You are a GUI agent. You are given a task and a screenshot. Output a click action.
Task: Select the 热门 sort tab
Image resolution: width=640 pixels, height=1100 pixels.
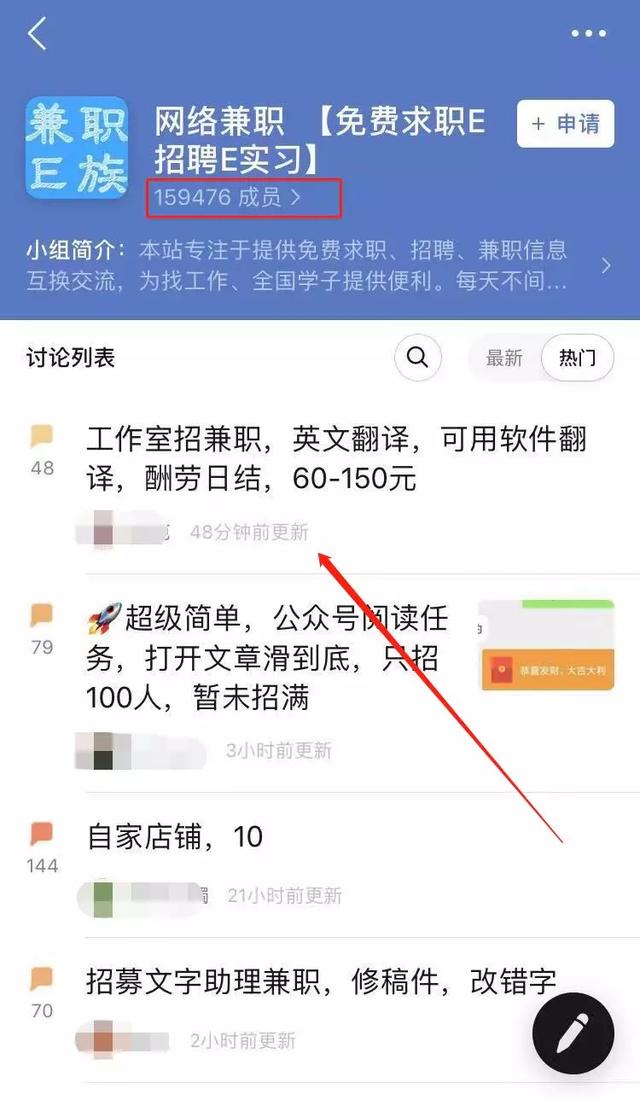578,358
